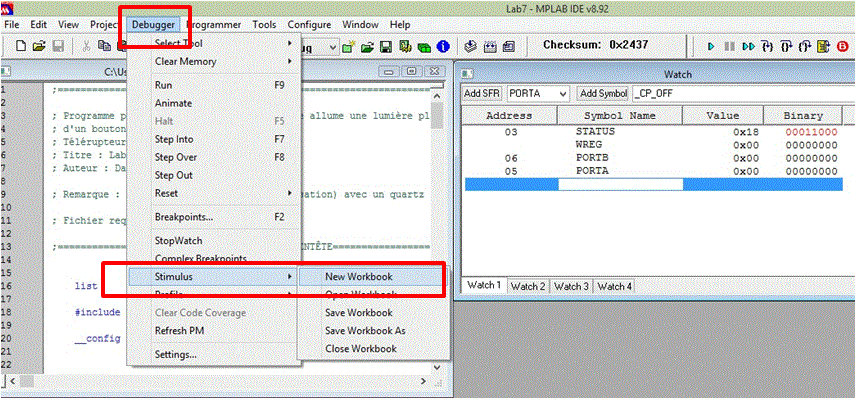Select the STATUS row in Watch

[x=652, y=132]
